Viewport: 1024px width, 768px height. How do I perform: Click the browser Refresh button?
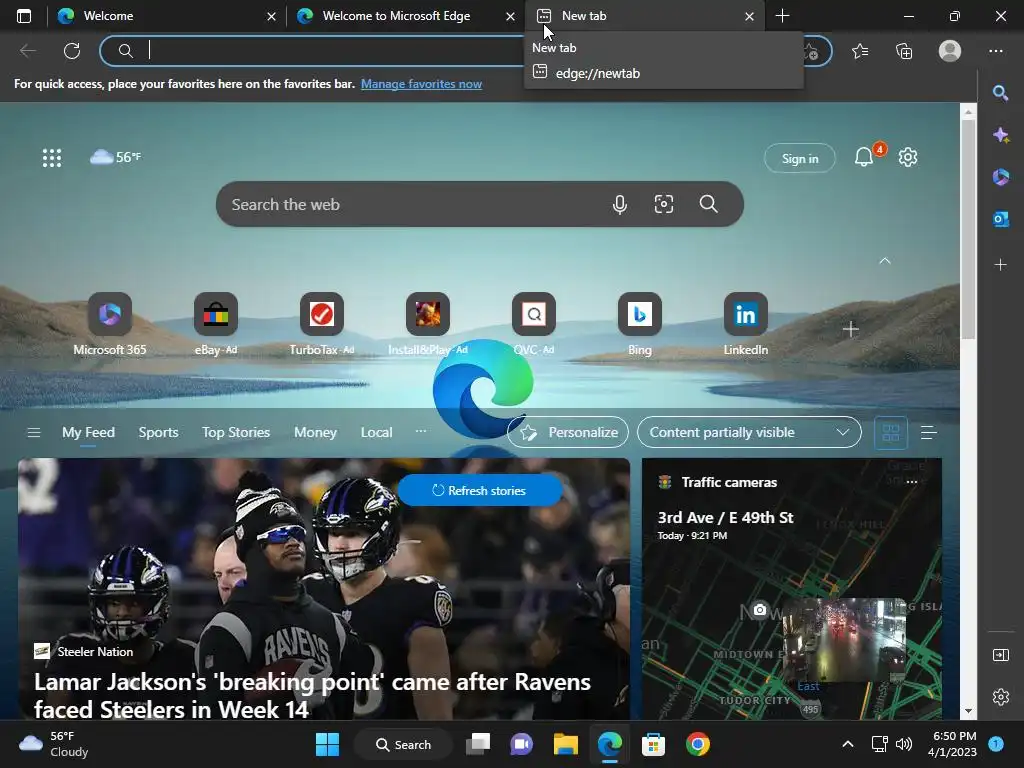[72, 51]
